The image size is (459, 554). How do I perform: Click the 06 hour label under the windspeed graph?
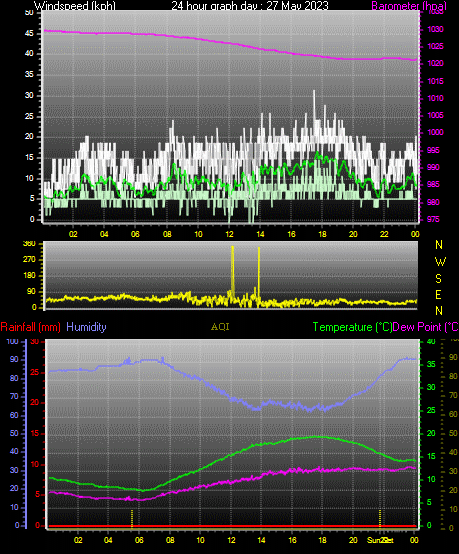pyautogui.click(x=135, y=234)
